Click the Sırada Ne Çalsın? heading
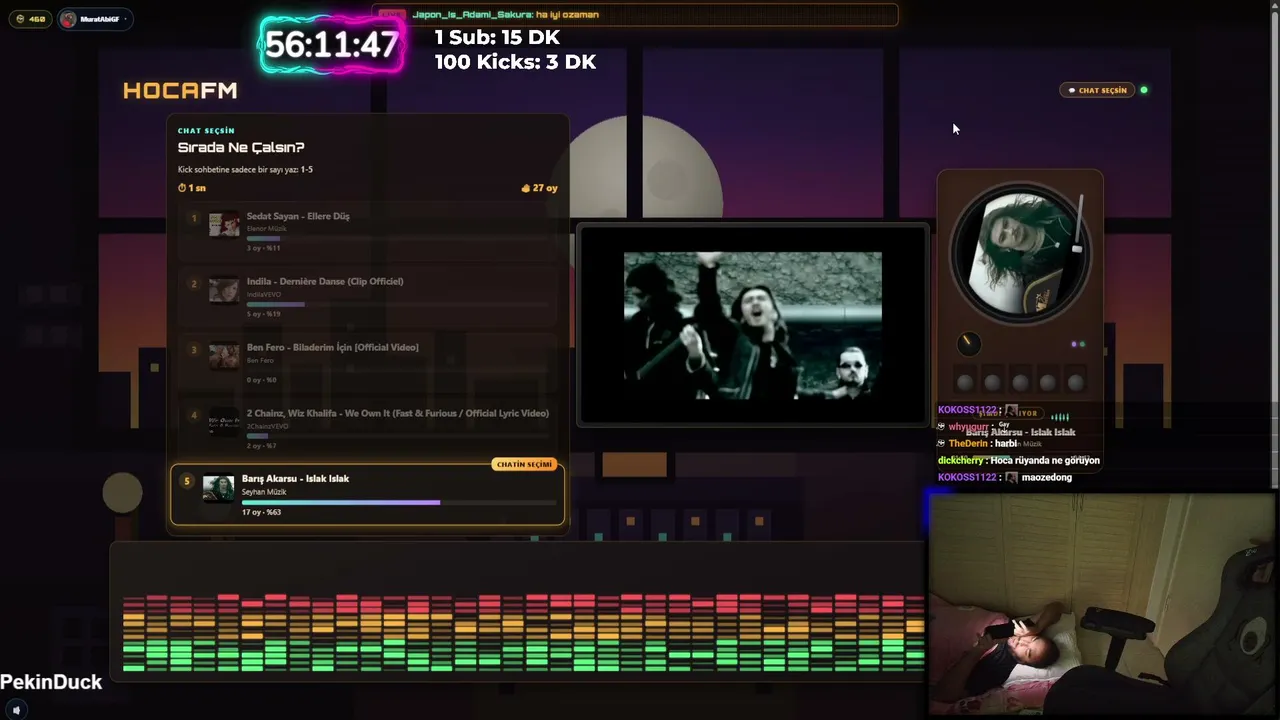 [x=241, y=148]
